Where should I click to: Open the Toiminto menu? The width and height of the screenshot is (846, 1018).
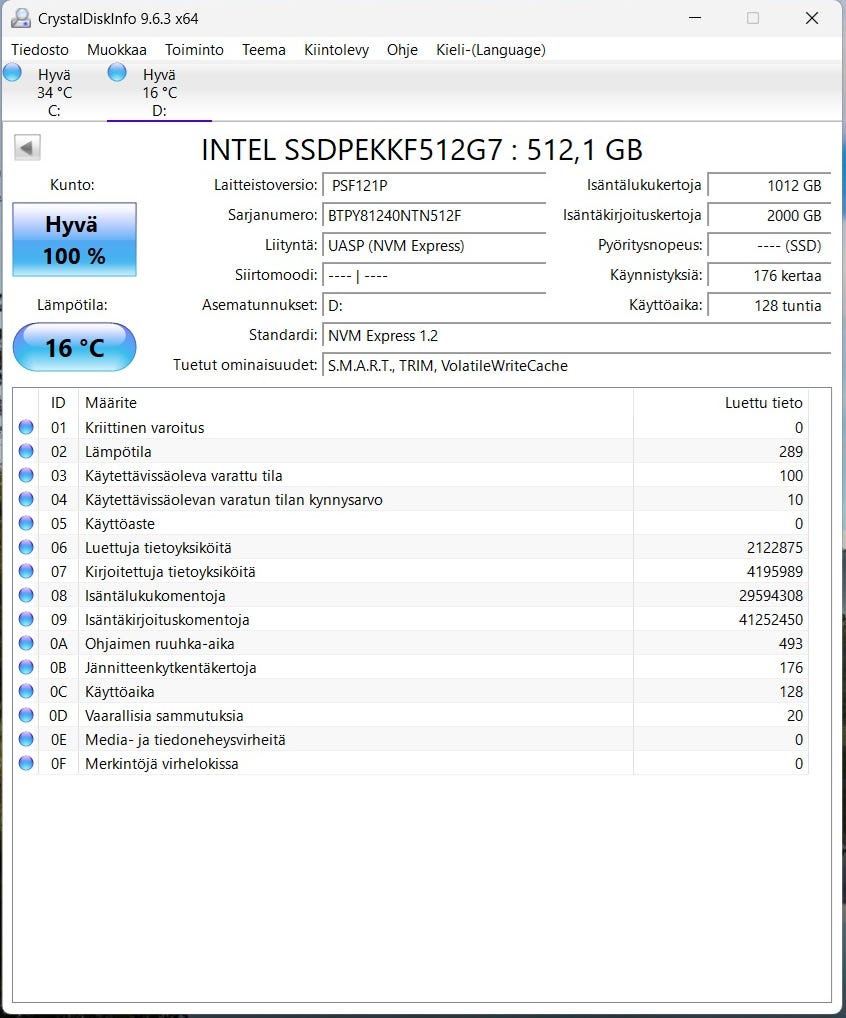194,50
